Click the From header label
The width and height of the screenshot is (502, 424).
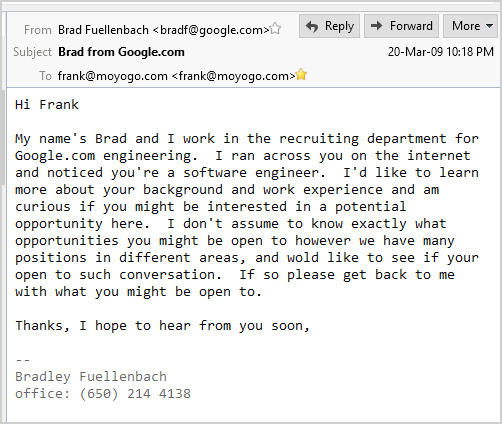[x=38, y=30]
